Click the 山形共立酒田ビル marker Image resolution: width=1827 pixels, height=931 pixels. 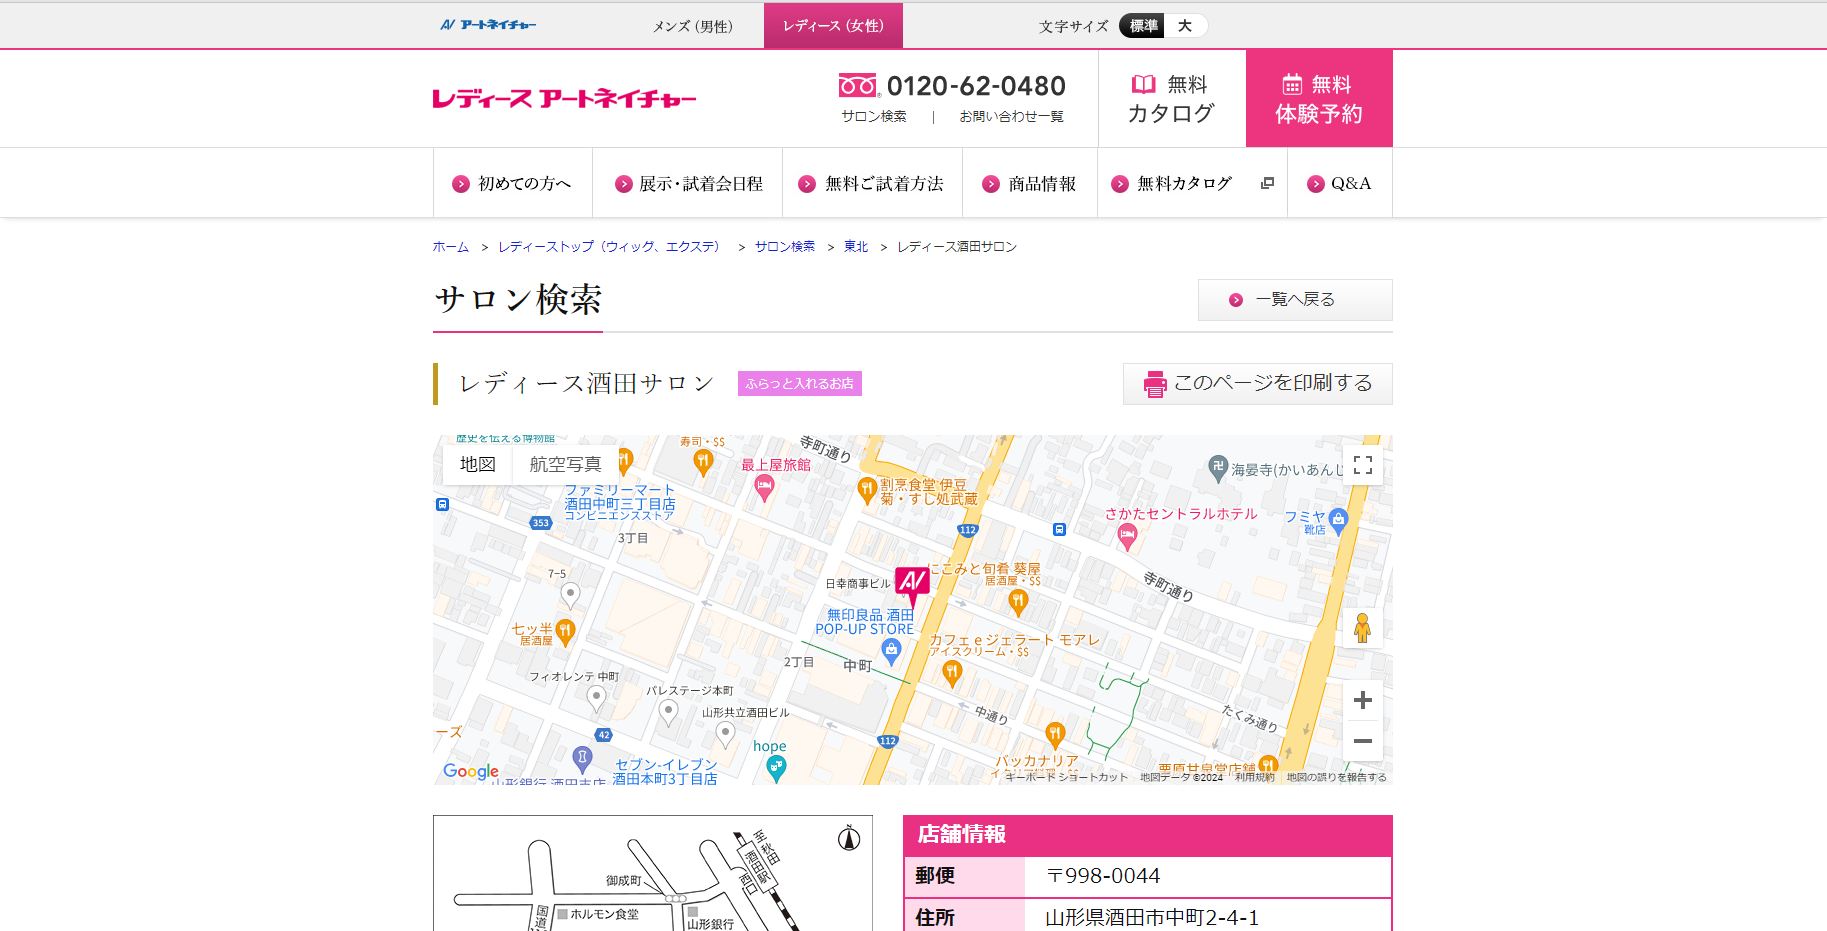727,735
